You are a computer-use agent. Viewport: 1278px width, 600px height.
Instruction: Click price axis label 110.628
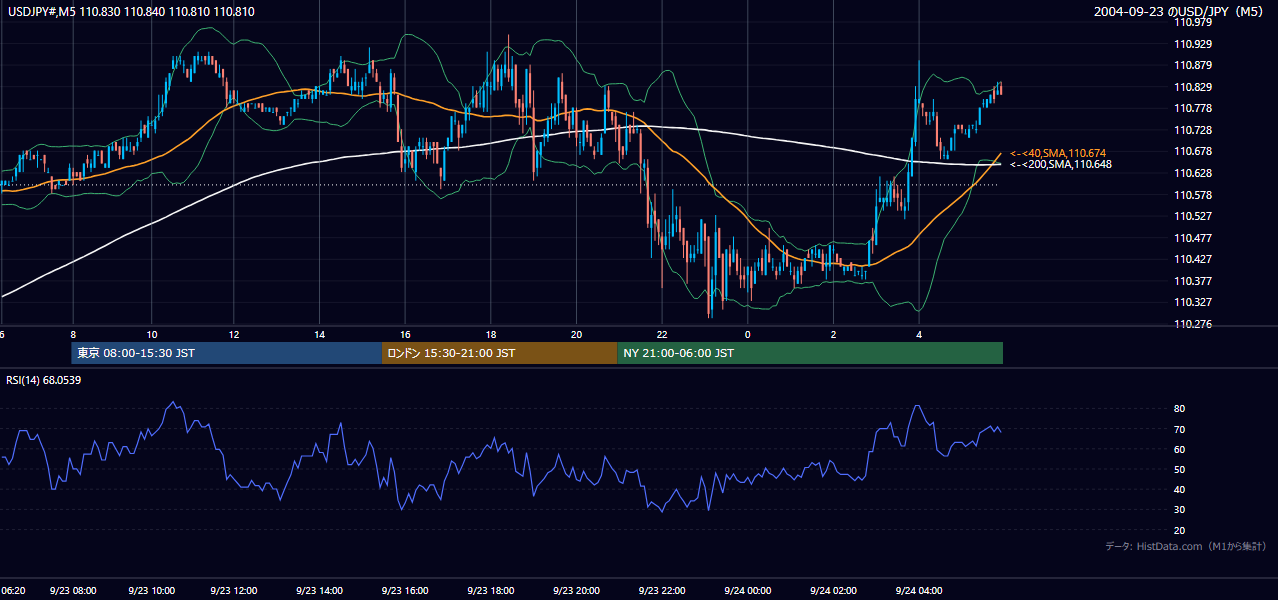click(x=1193, y=173)
